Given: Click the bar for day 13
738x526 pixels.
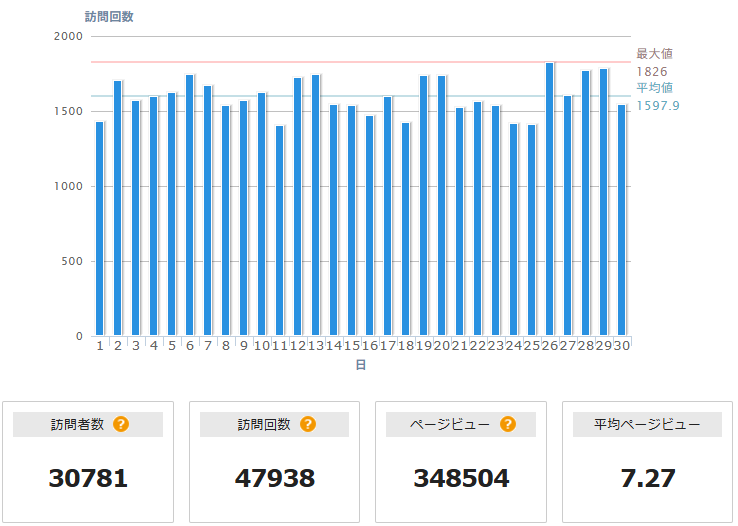Looking at the screenshot, I should [316, 205].
